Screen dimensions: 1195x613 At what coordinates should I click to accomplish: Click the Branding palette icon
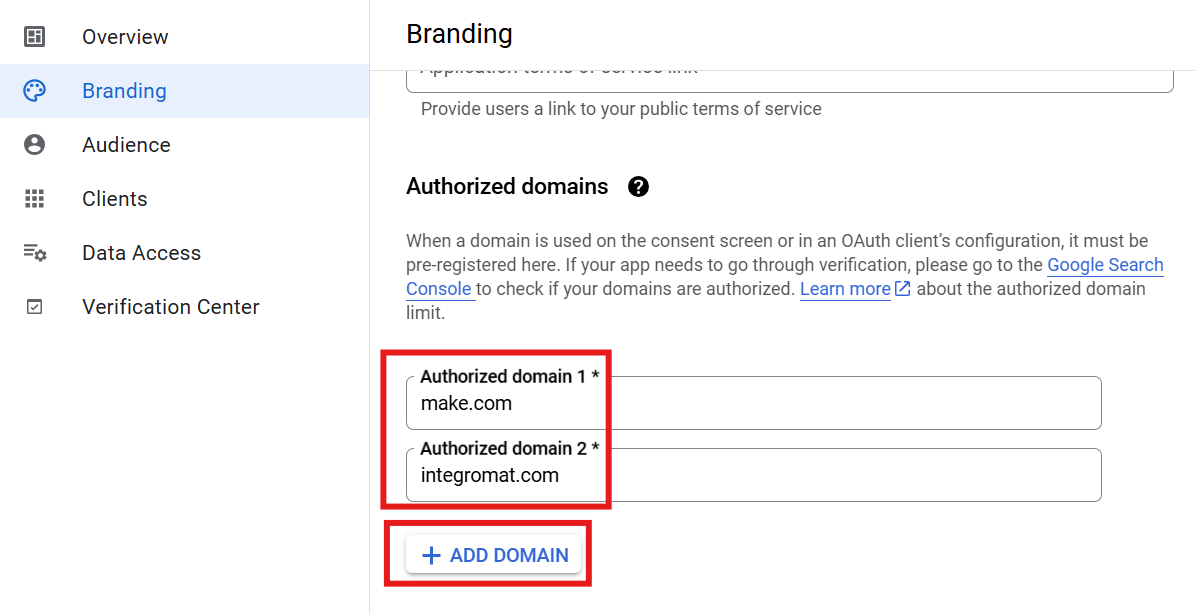pyautogui.click(x=35, y=91)
